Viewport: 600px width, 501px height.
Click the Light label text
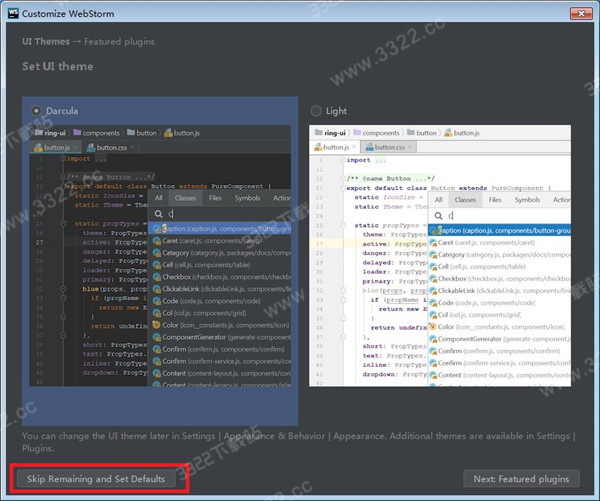(336, 111)
